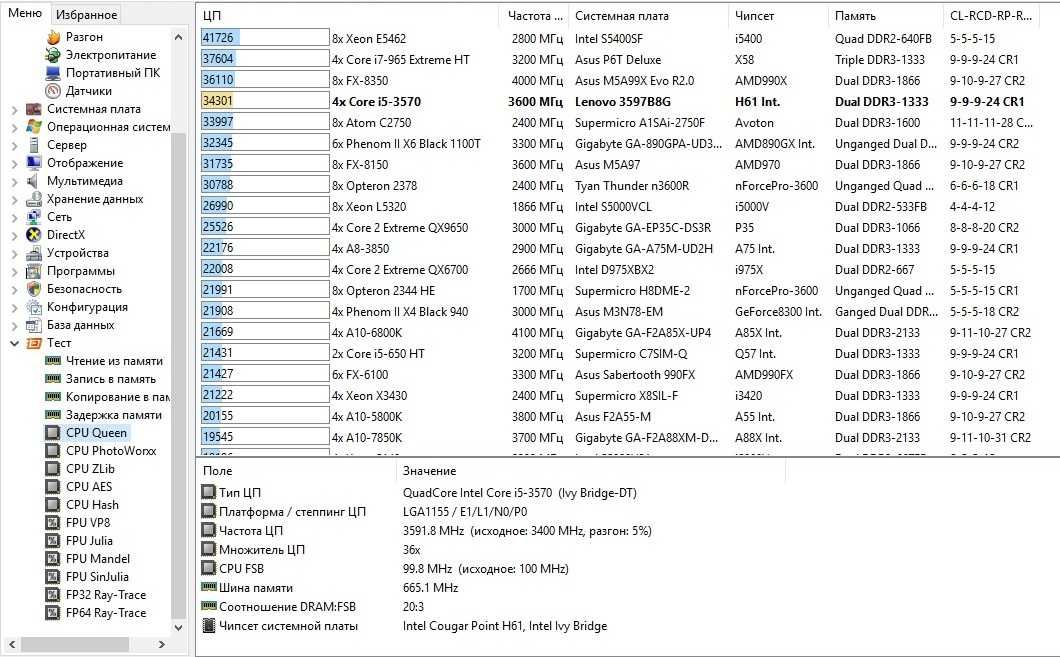Sort by the Чипсет column header

(777, 16)
